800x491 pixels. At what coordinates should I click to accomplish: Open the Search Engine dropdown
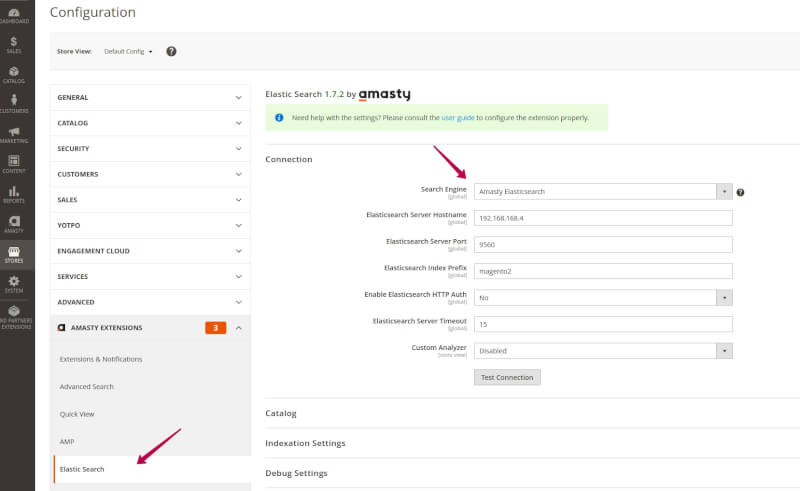(603, 191)
